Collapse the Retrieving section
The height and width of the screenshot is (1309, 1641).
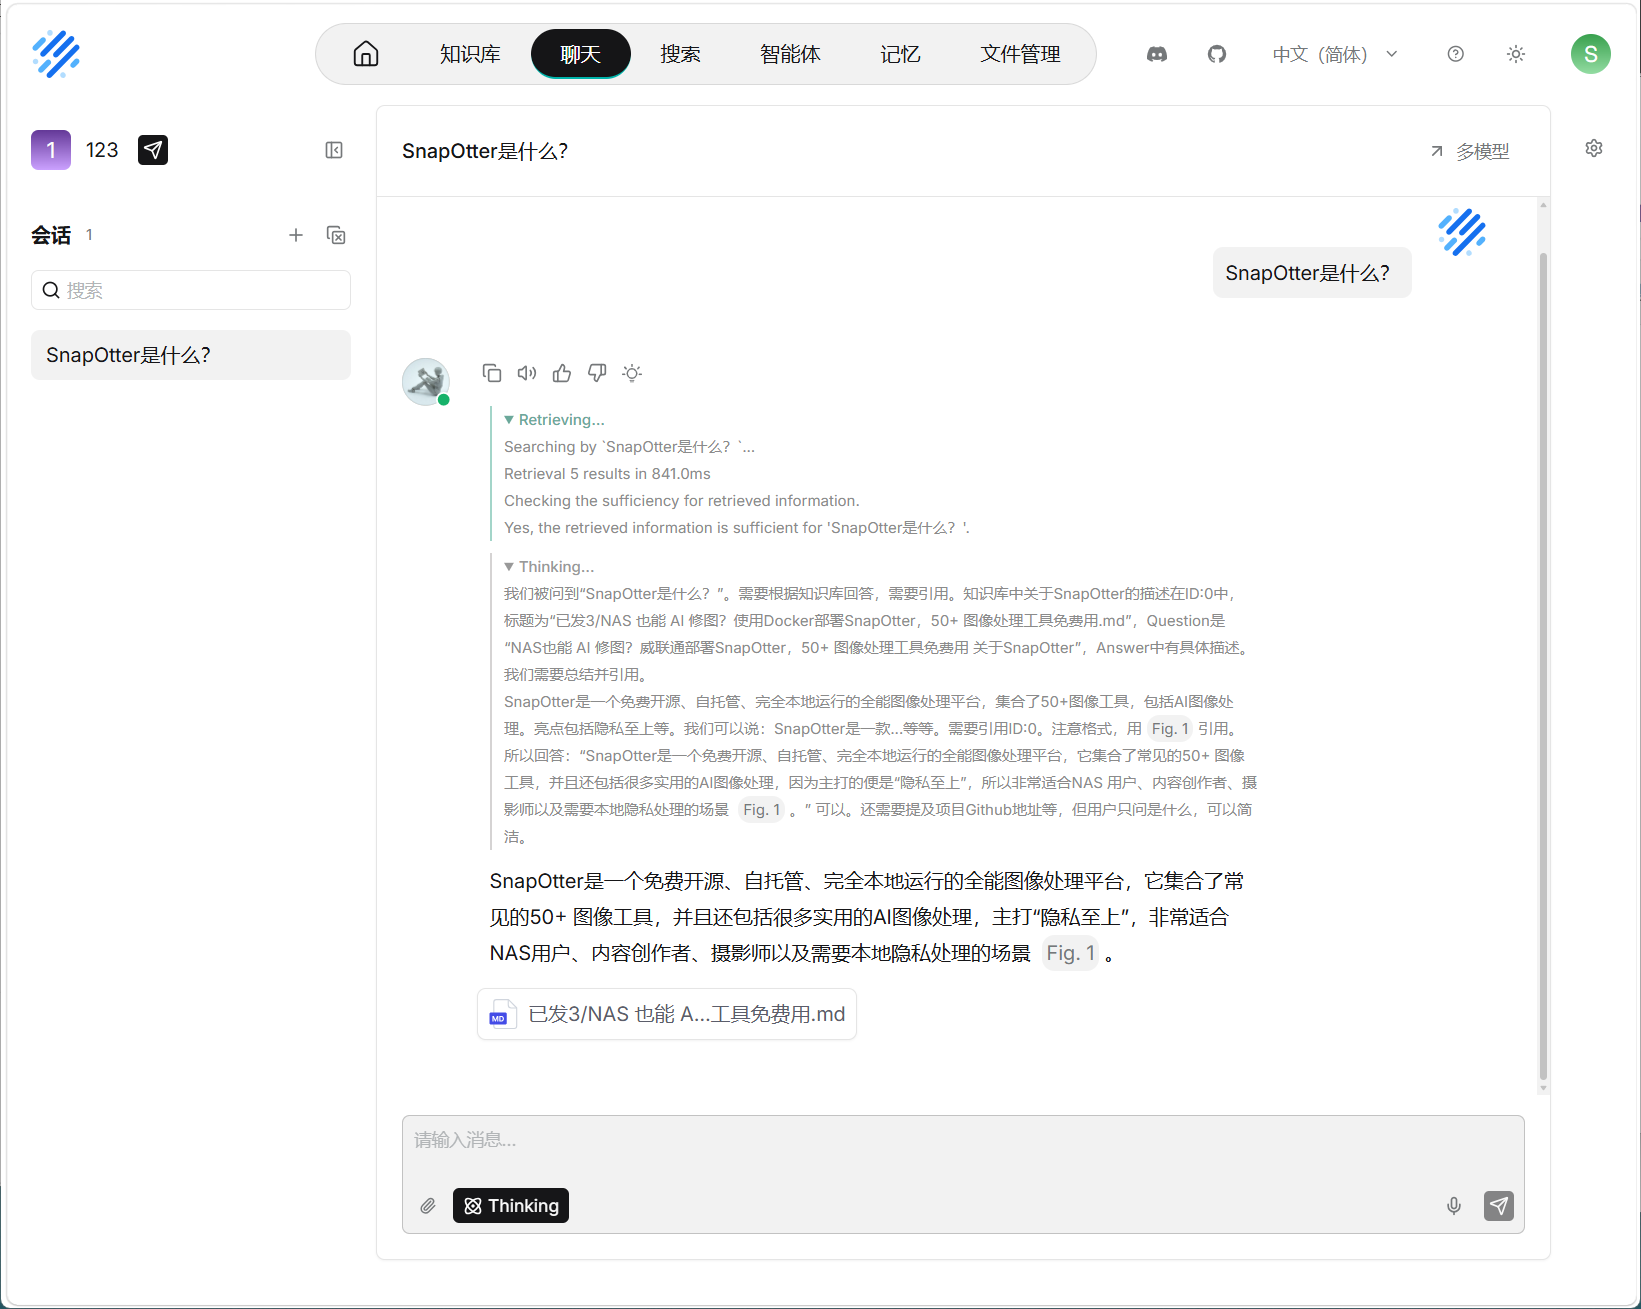(554, 420)
